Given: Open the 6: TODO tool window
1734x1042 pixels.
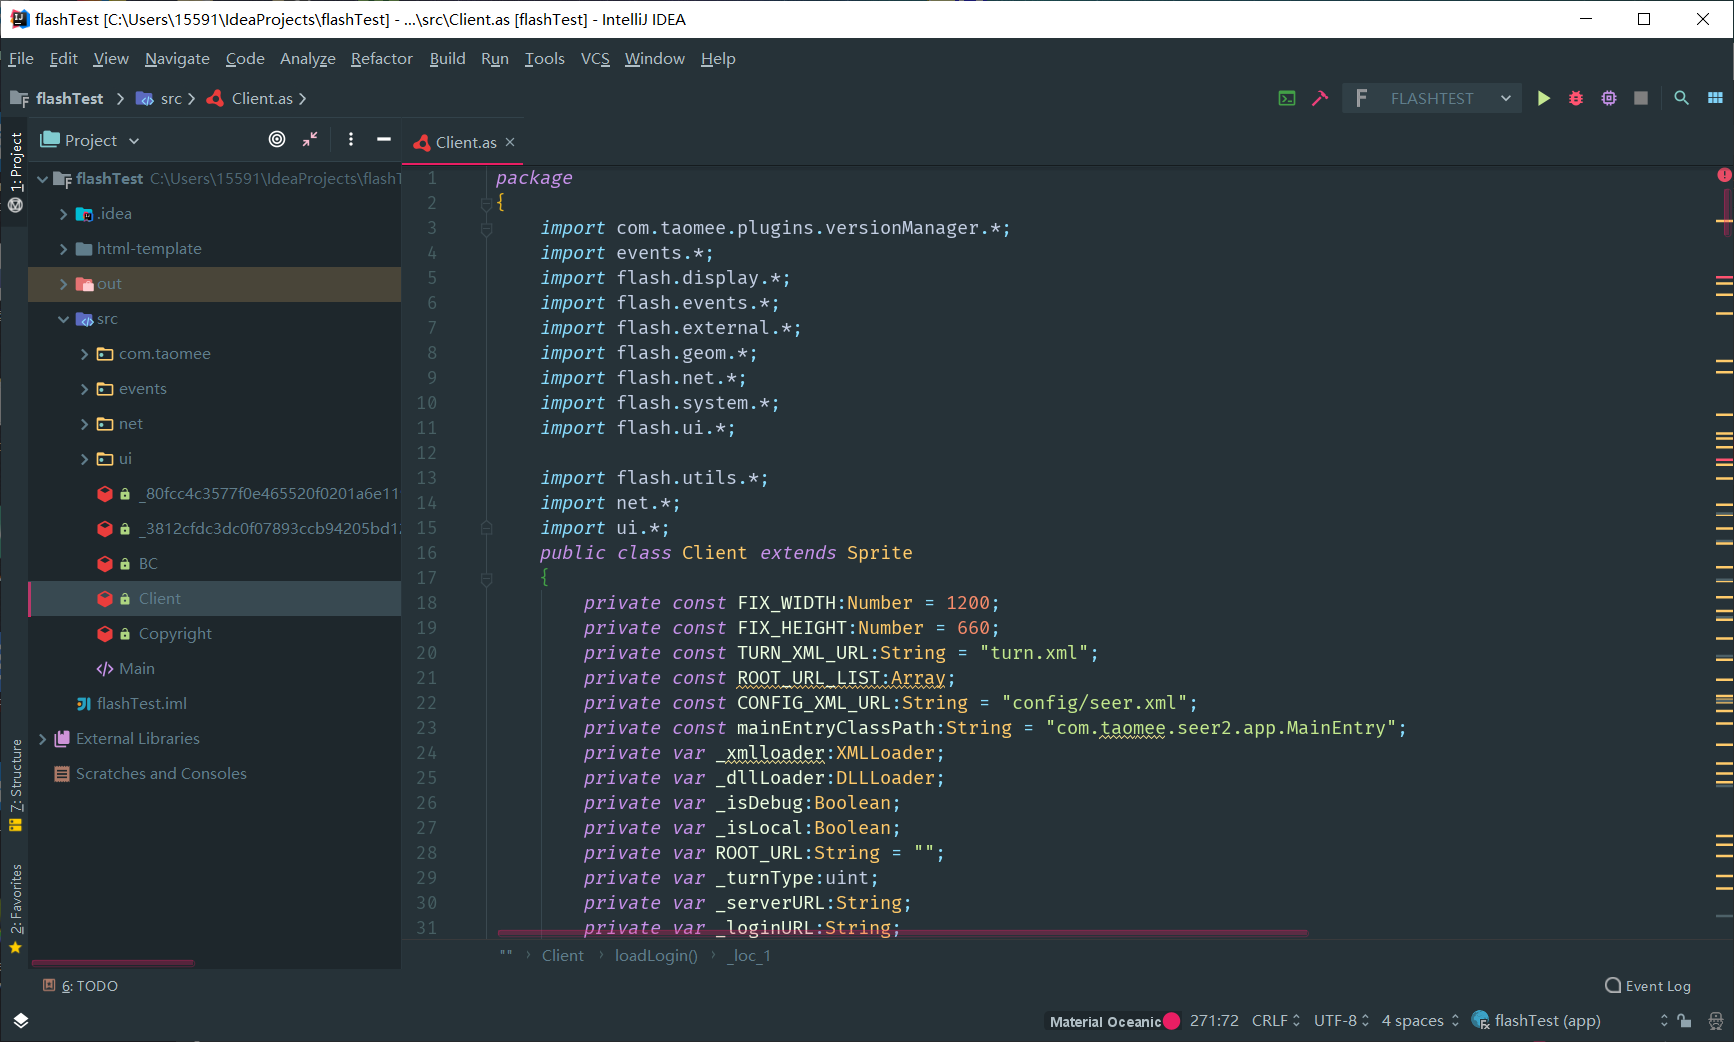Looking at the screenshot, I should tap(80, 986).
